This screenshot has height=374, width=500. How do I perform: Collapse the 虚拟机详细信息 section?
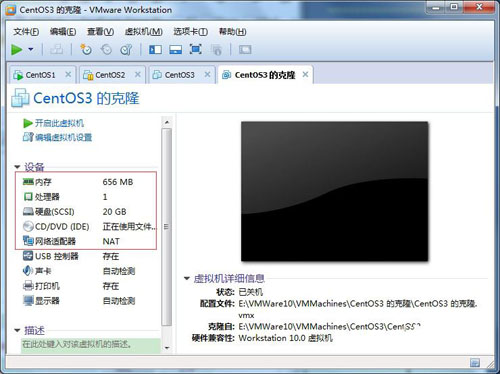[187, 278]
